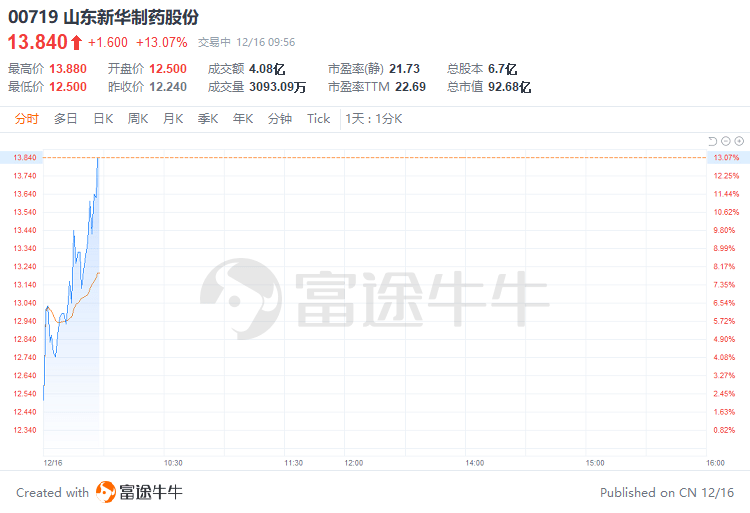Viewport: 750px width, 513px height.
Task: Click the 成交量 value 3093.09万
Action: click(x=277, y=87)
